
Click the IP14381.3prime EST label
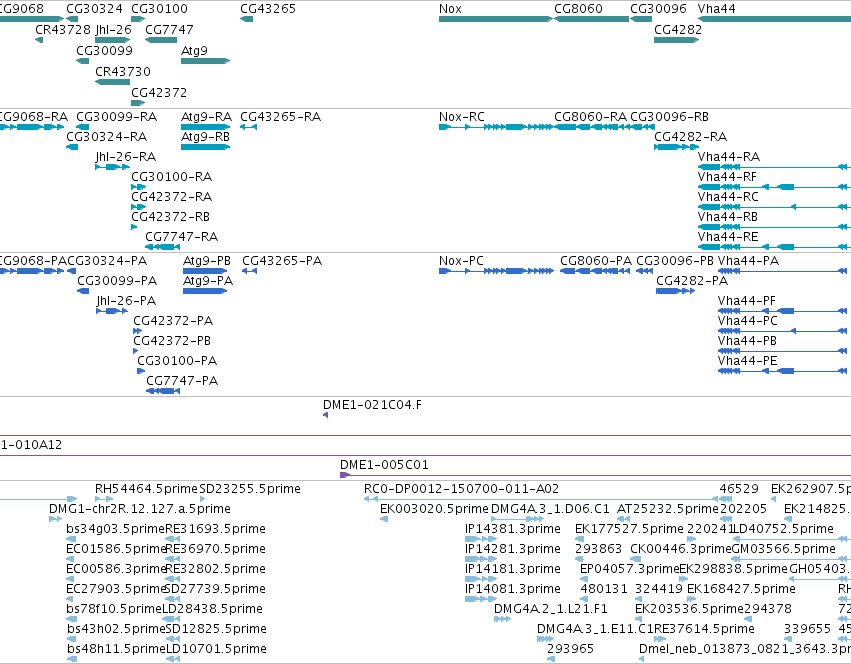513,529
